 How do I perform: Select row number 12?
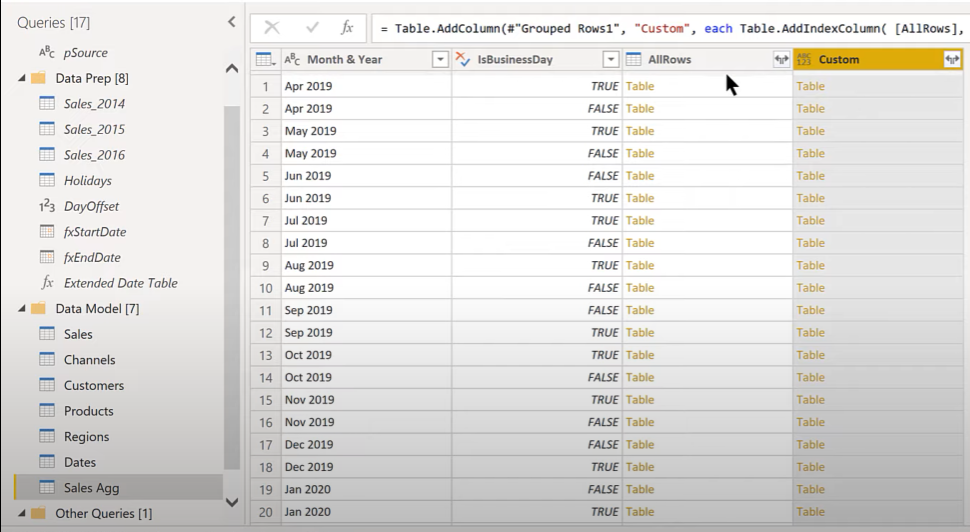click(266, 333)
